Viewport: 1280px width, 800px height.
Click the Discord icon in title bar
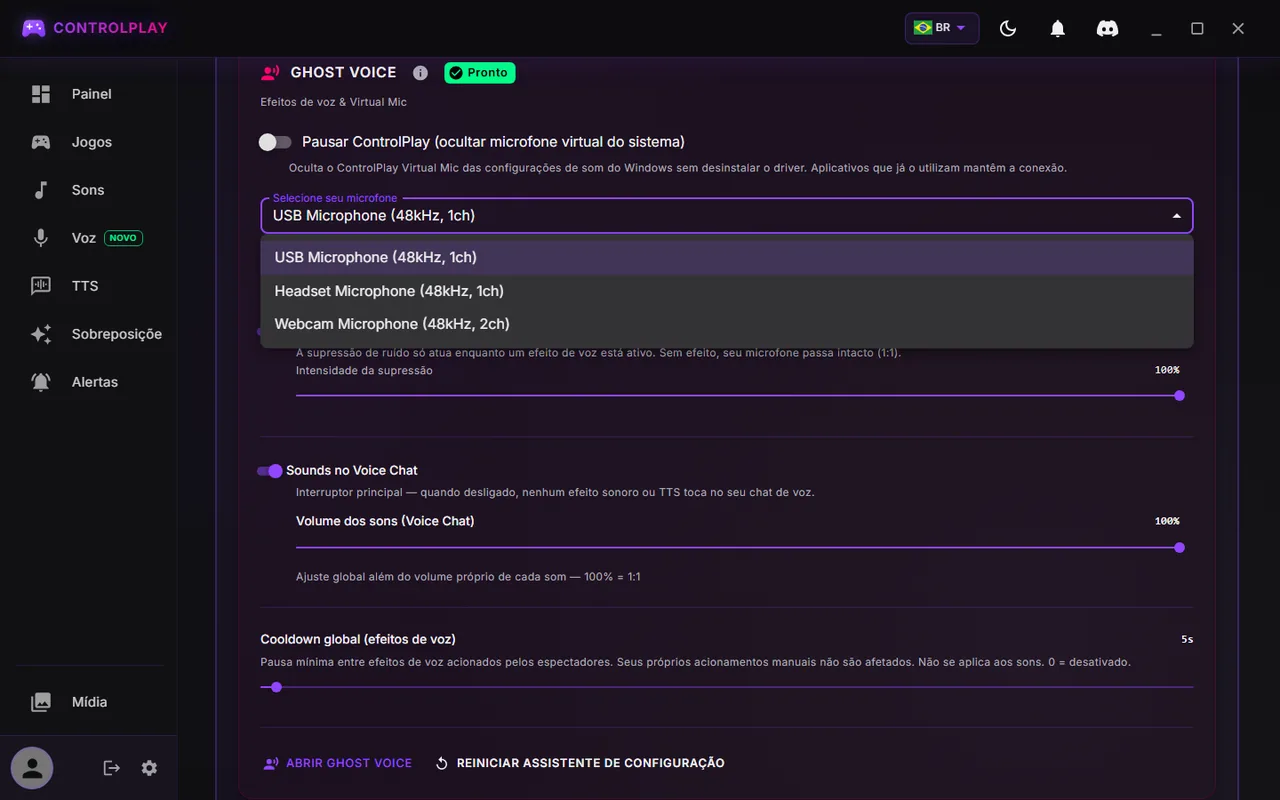(1108, 28)
